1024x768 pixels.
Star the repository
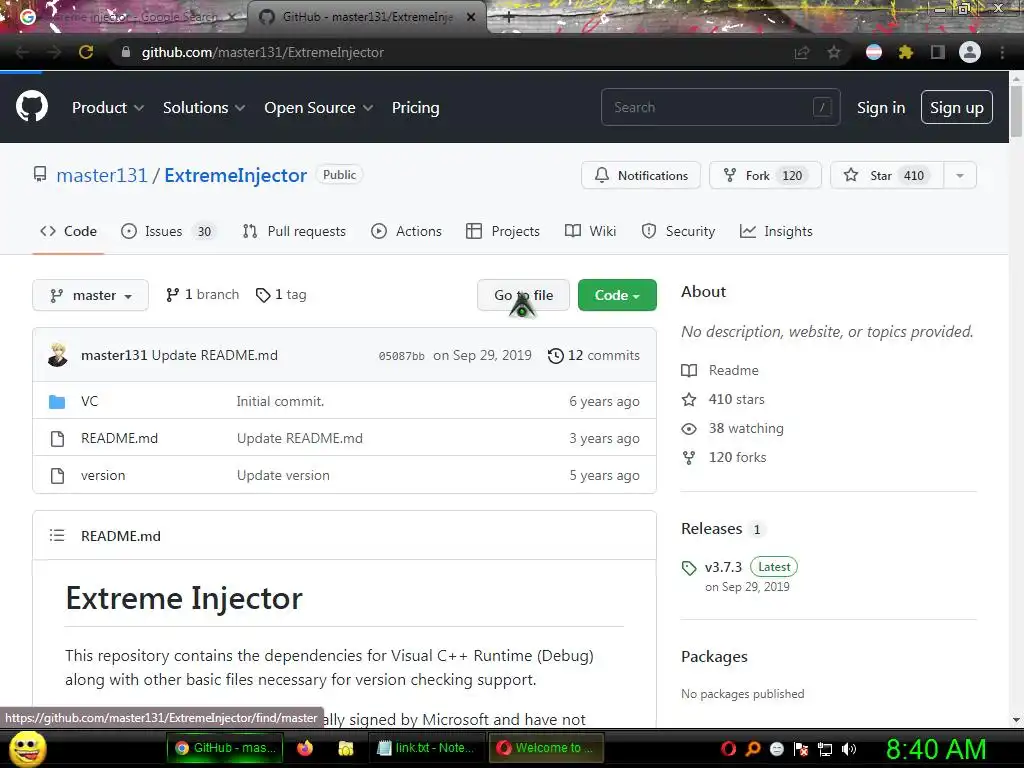(886, 175)
